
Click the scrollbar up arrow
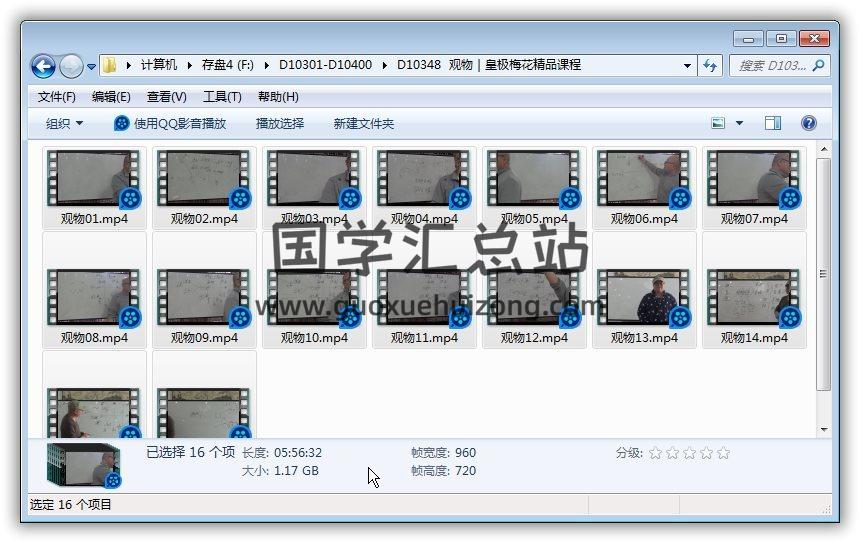click(x=823, y=150)
